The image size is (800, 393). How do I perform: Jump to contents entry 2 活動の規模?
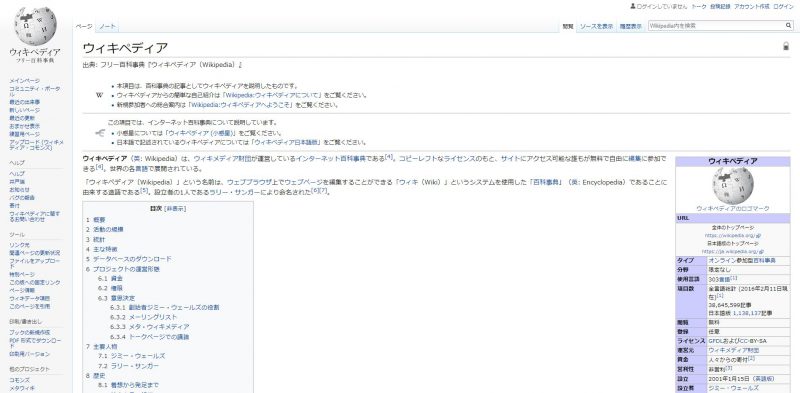point(105,230)
